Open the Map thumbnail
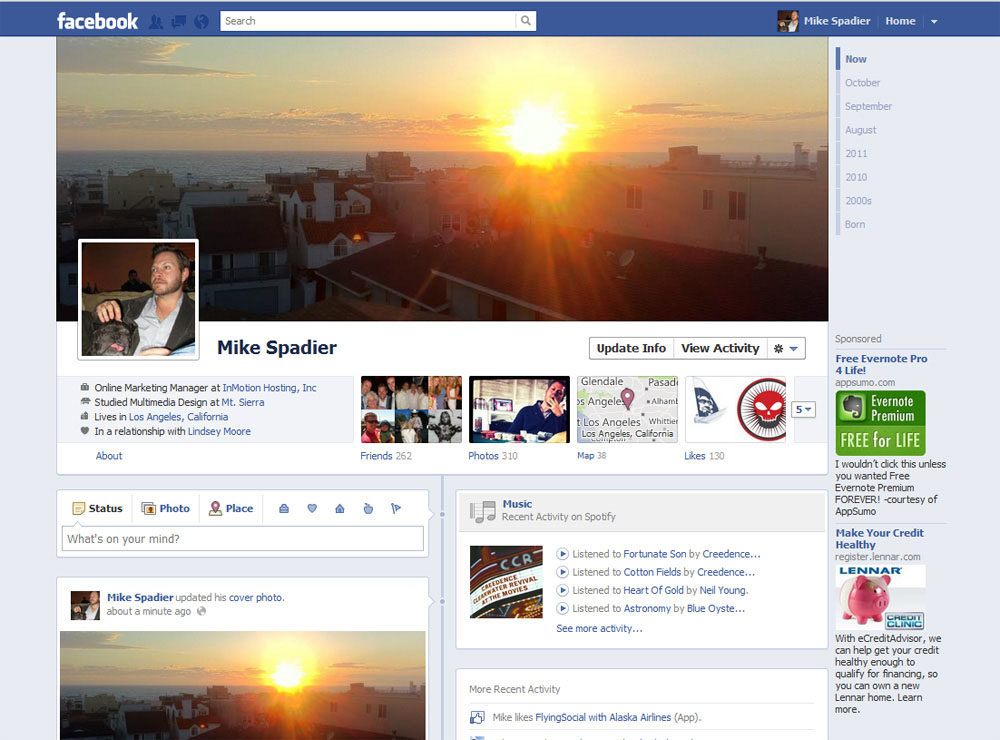The image size is (1000, 740). point(628,410)
